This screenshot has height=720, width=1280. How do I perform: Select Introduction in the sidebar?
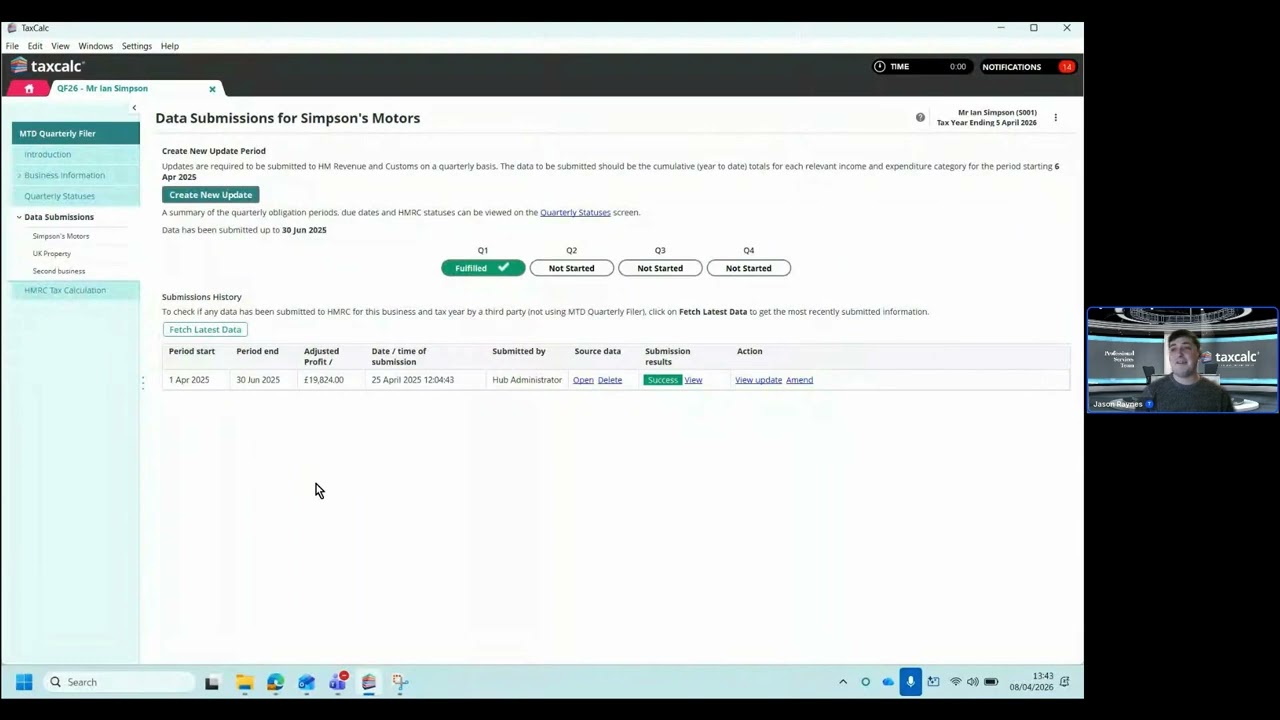pos(48,155)
